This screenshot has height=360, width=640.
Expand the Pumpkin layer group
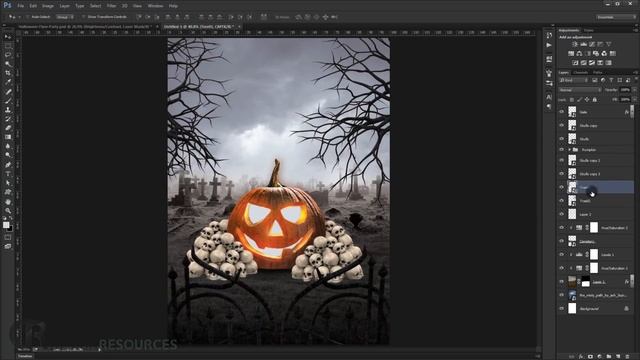click(570, 150)
